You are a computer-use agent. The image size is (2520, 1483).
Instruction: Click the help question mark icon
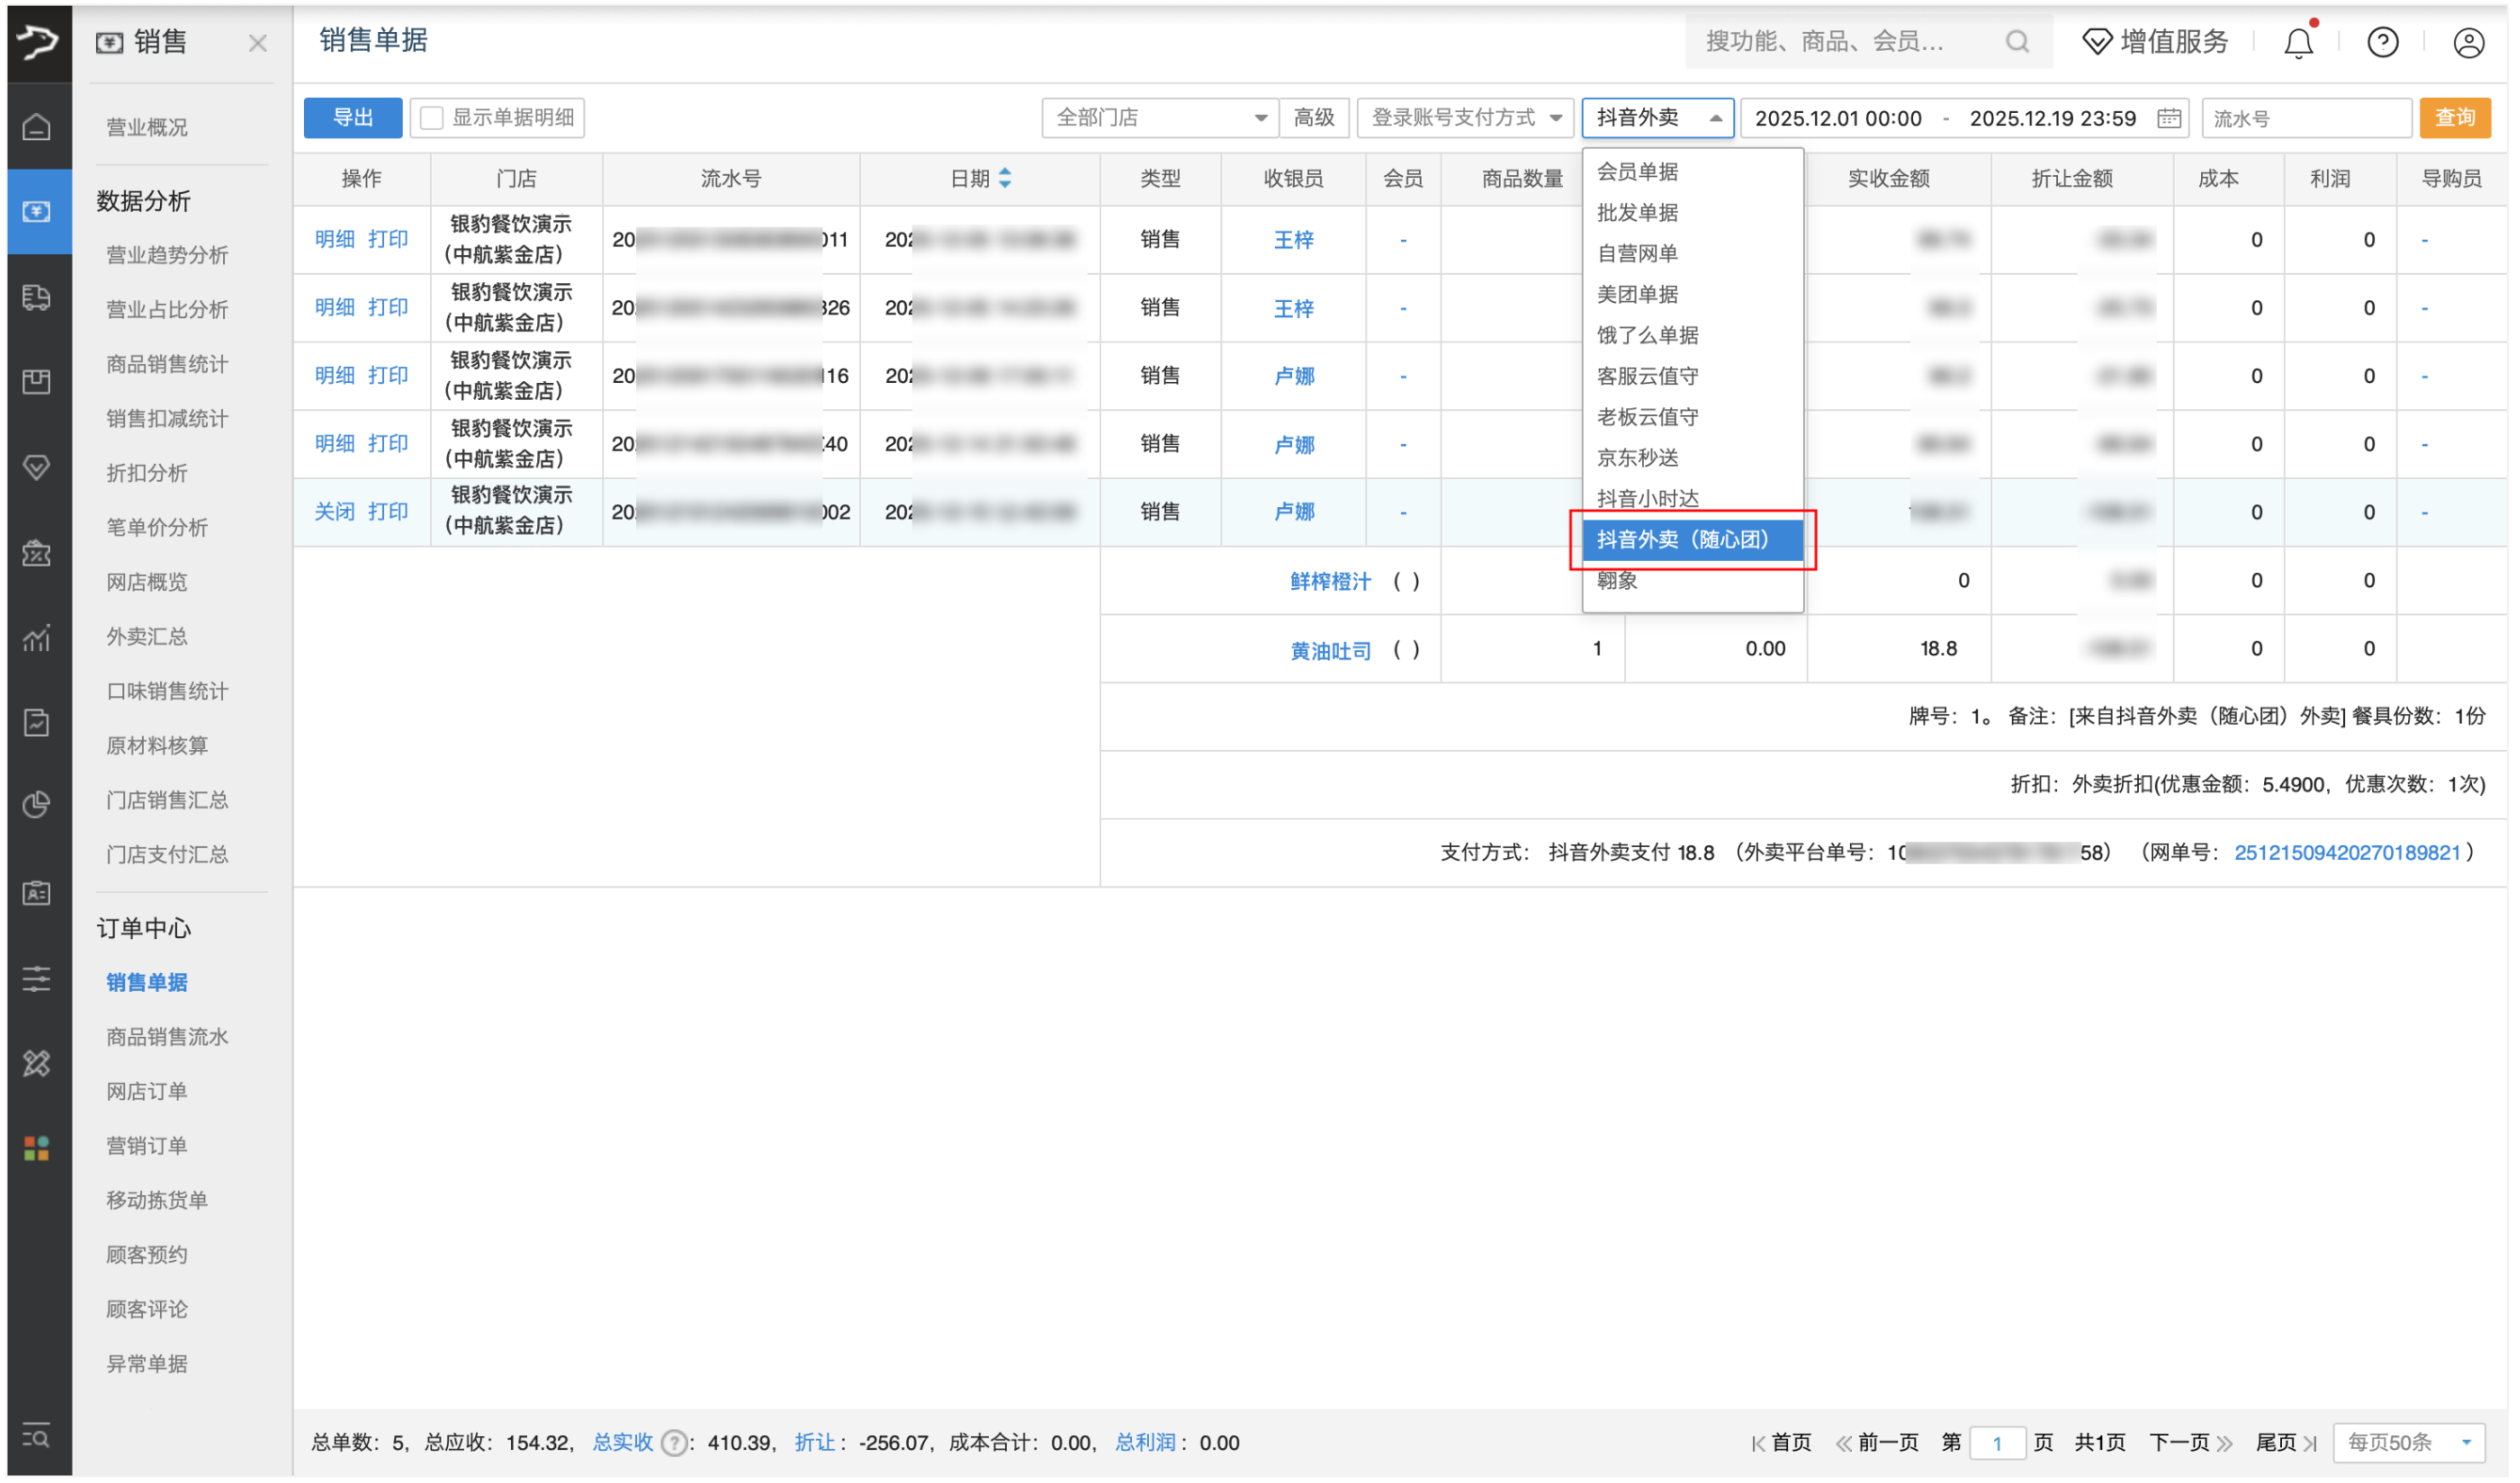click(2383, 42)
